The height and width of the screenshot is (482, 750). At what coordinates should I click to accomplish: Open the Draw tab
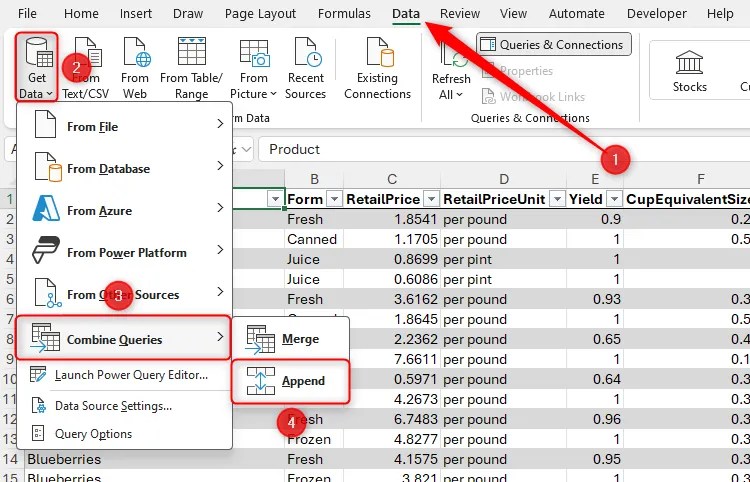[x=188, y=13]
